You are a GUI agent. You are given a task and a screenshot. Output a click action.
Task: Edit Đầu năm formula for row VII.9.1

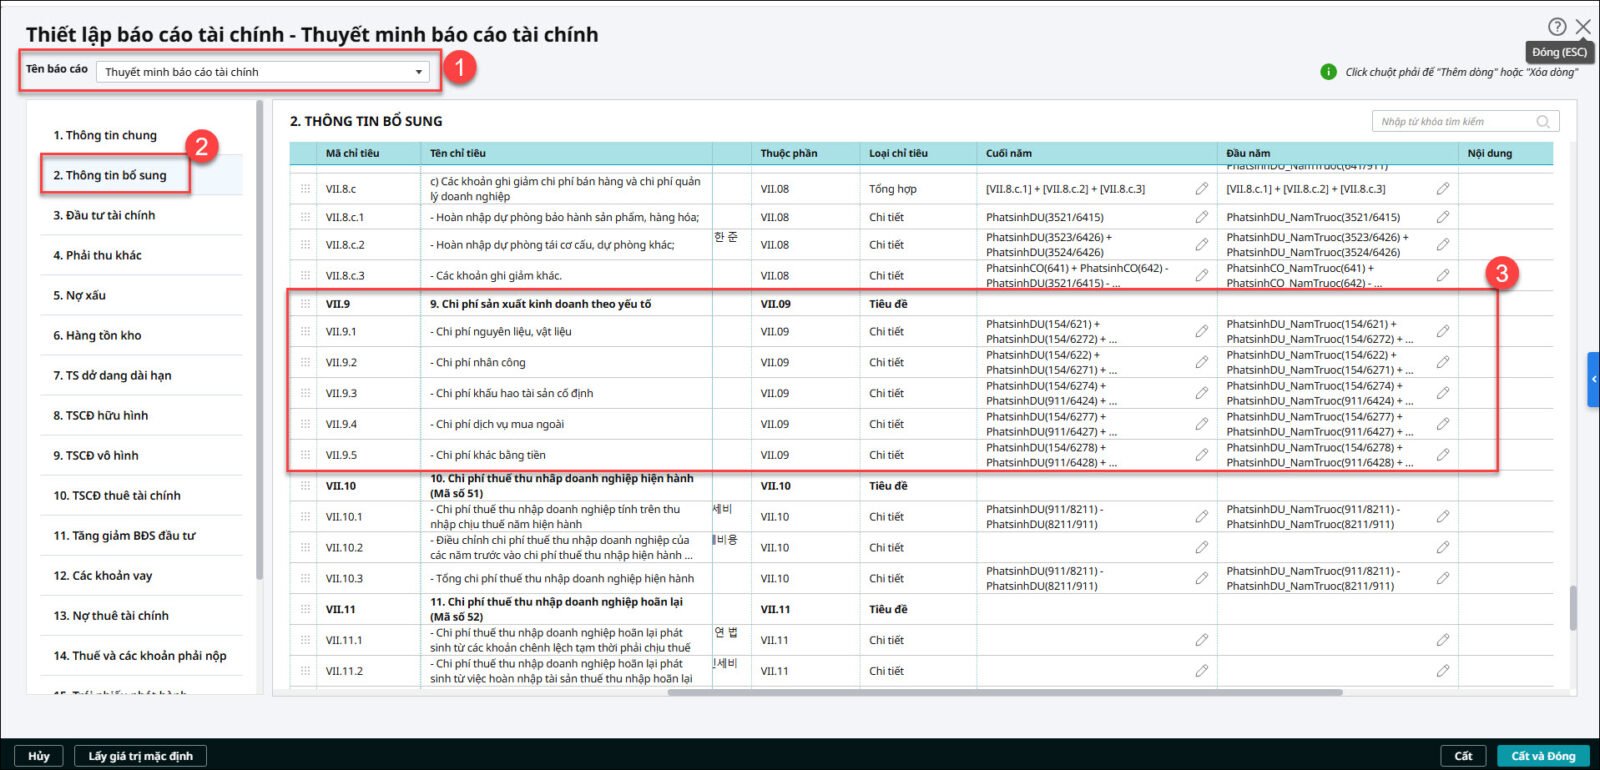(x=1443, y=331)
